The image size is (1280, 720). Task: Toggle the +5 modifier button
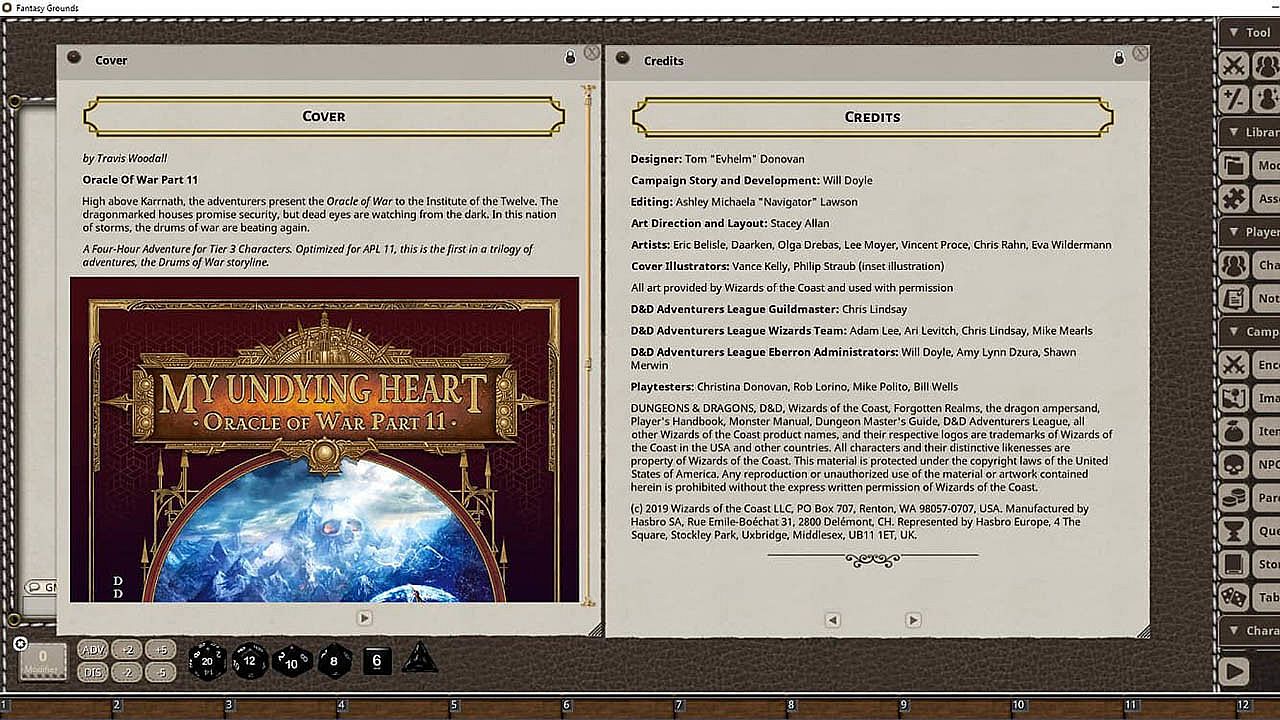coord(161,650)
